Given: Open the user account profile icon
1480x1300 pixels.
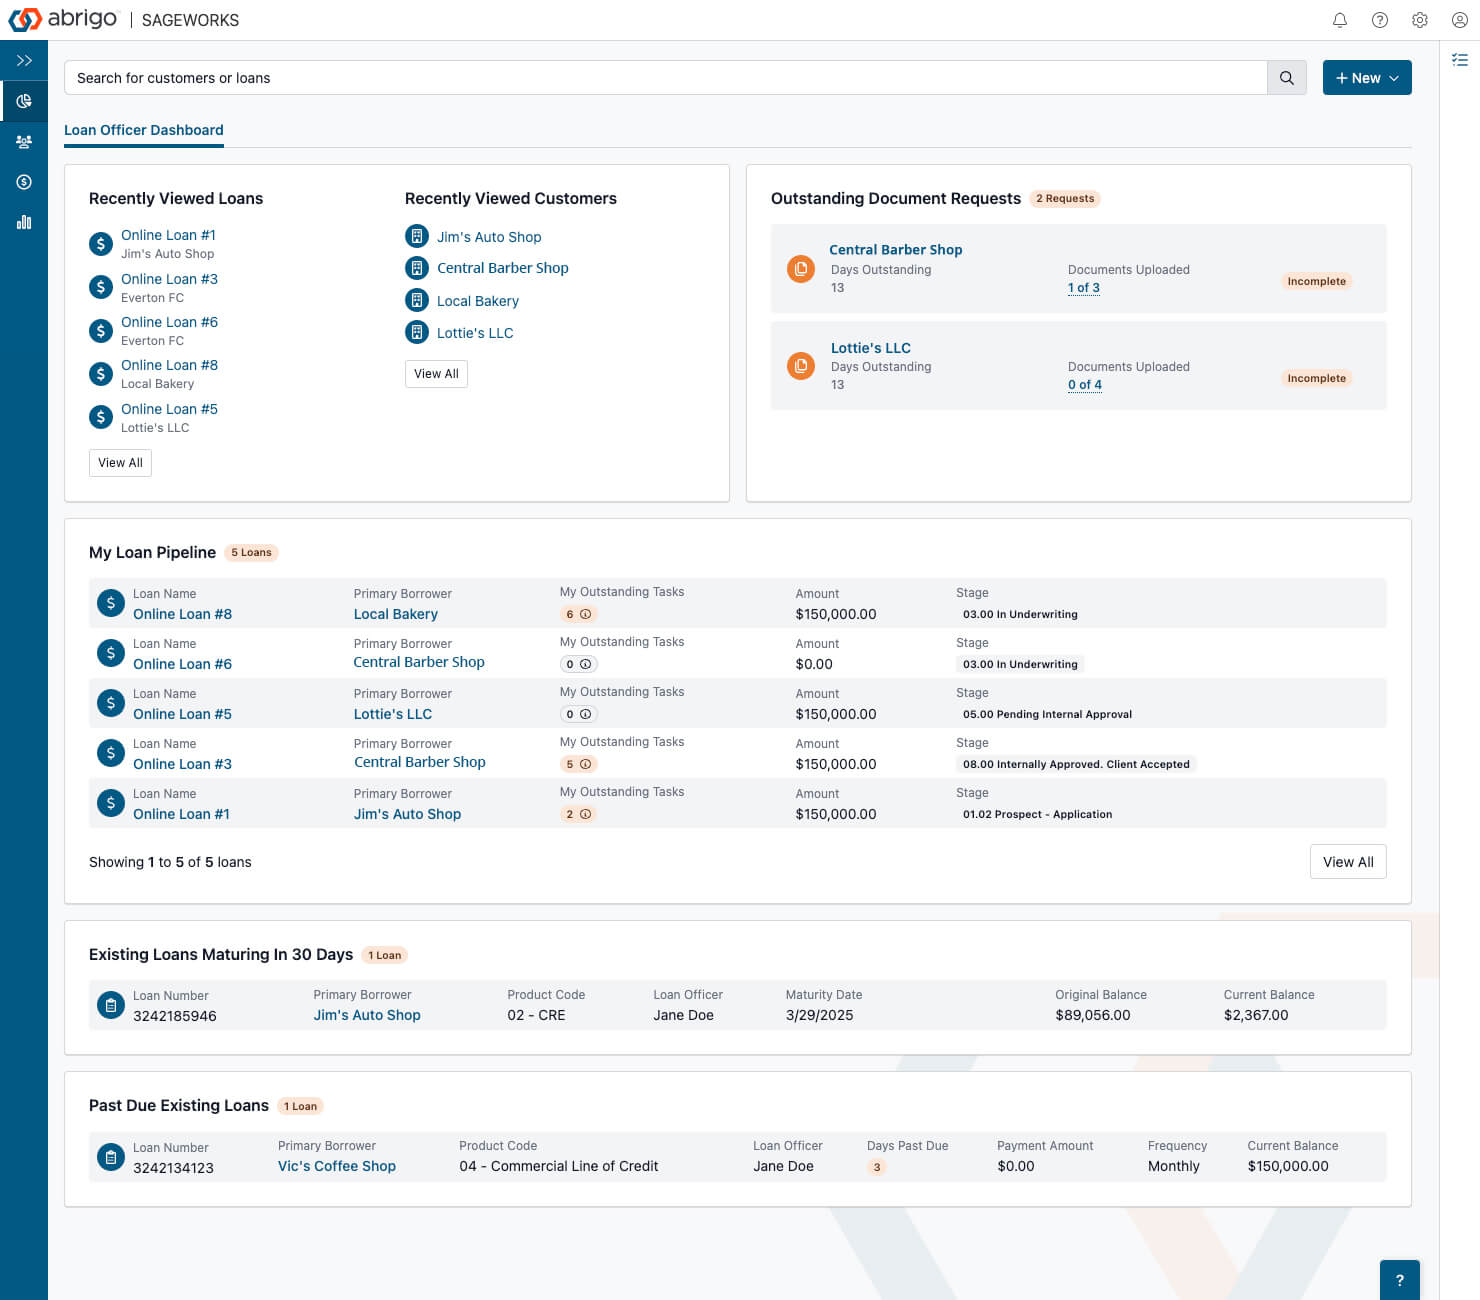Looking at the screenshot, I should 1458,20.
